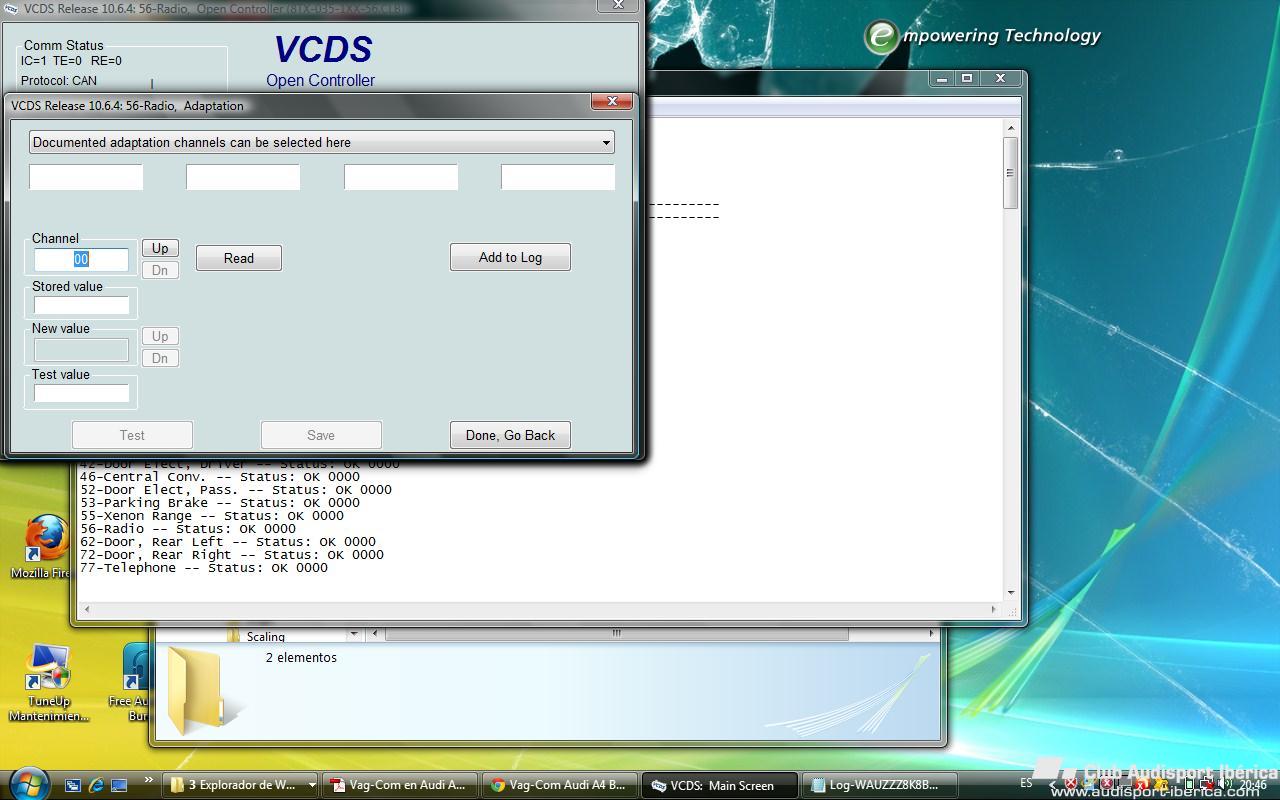Launch Internet Explorer from quick launch
1280x800 pixels.
coord(96,785)
